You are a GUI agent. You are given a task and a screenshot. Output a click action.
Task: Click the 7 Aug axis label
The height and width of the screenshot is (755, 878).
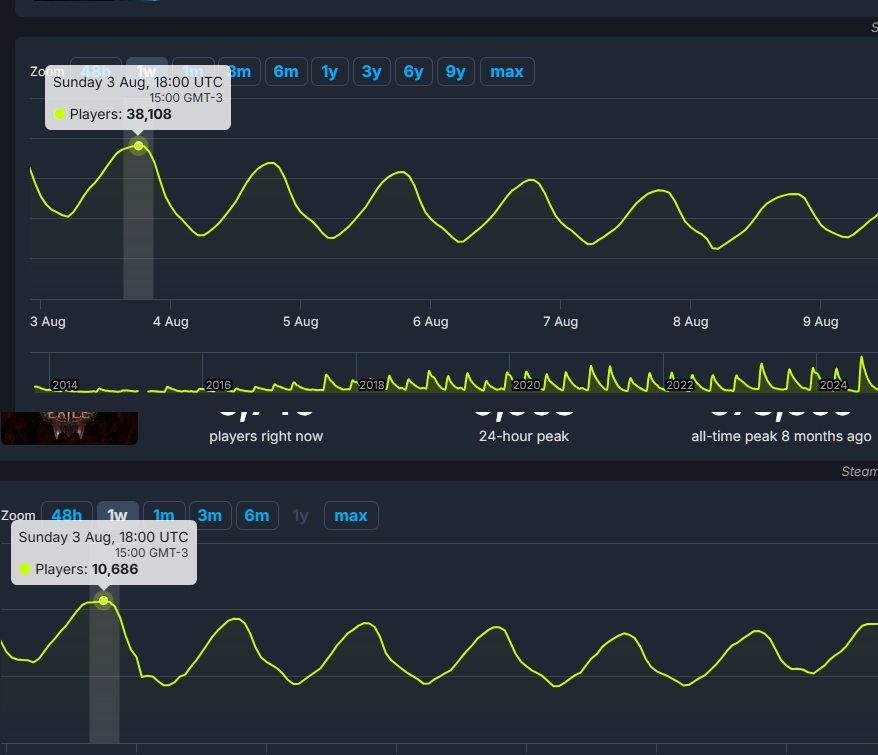[561, 321]
